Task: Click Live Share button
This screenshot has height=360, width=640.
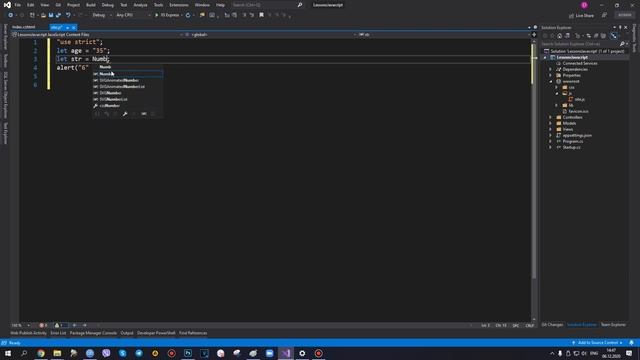Action: [x=581, y=16]
